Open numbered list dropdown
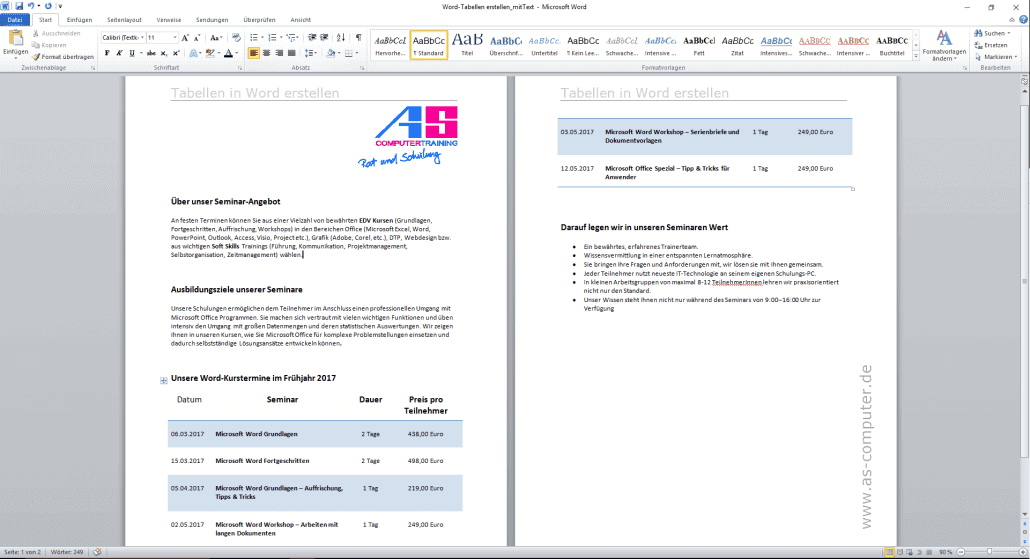The image size is (1030, 559). 281,37
